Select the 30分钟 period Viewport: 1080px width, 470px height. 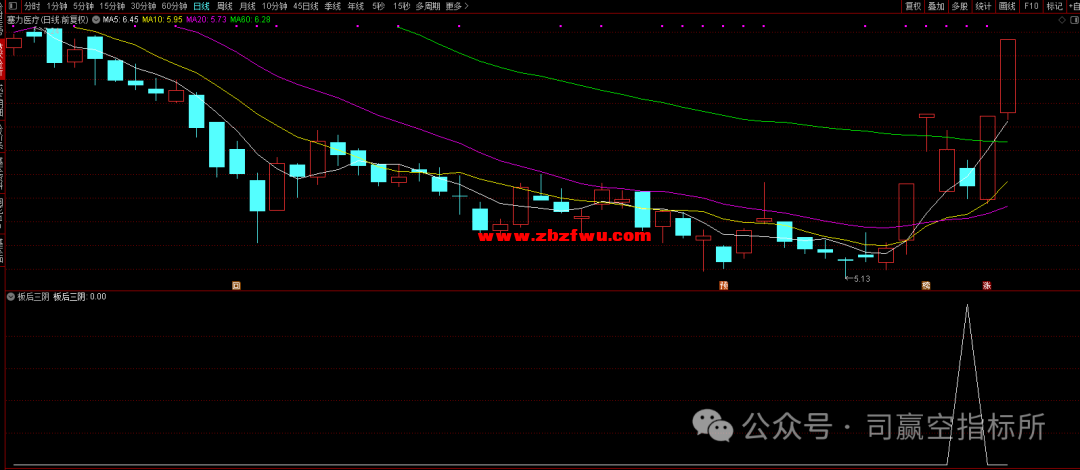(143, 6)
